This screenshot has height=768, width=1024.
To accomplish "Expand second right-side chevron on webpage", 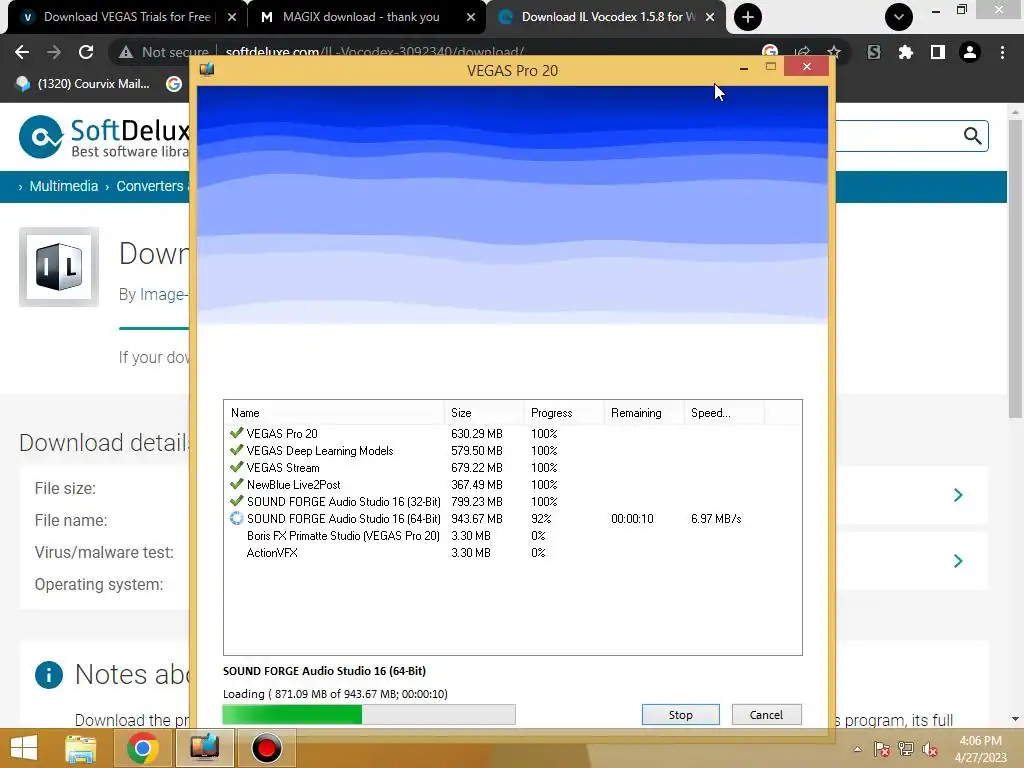I will coord(958,561).
